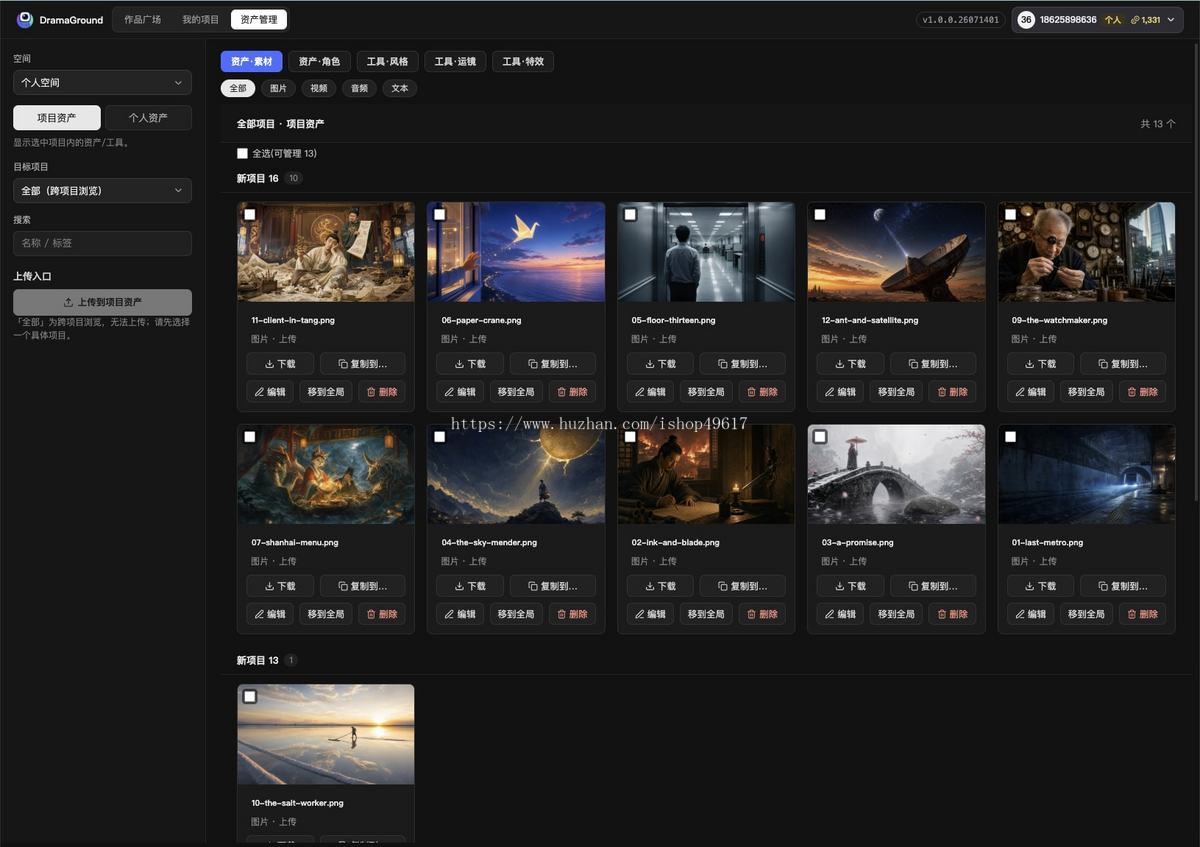This screenshot has width=1200, height=847.
Task: Check the 05-floor-thirteen.png thumbnail checkbox
Action: (630, 214)
